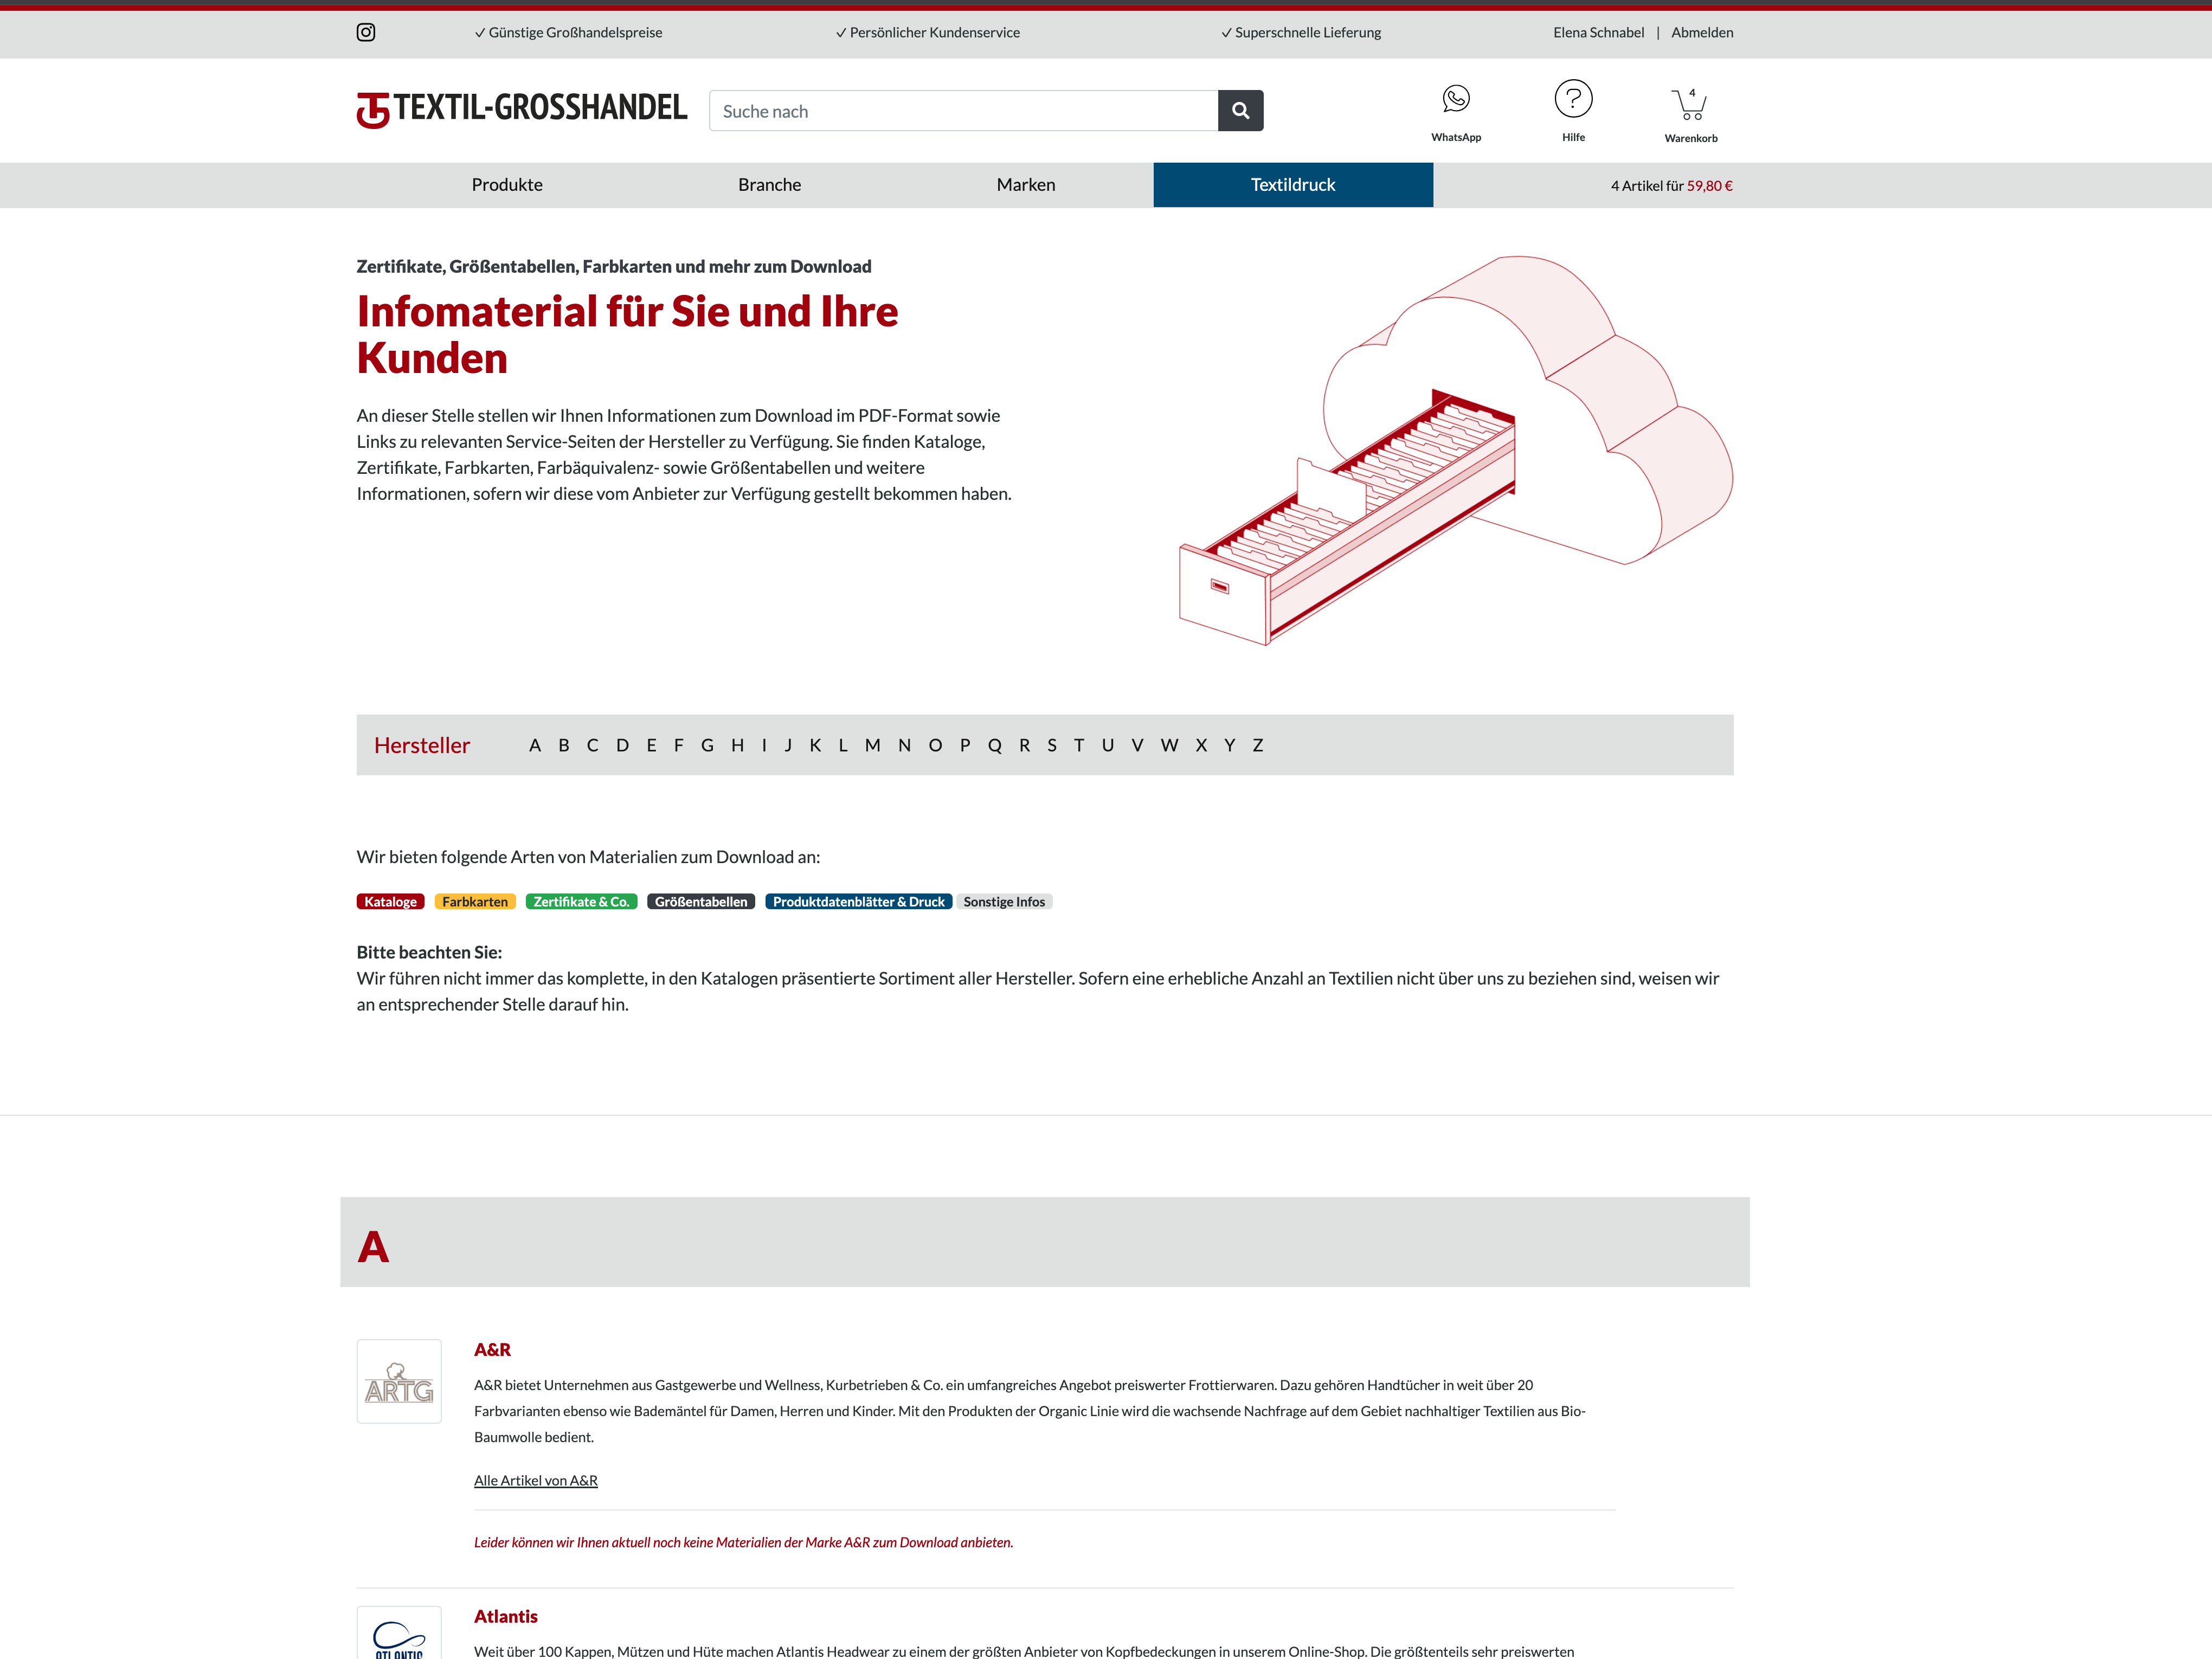
Task: Open the Marken menu
Action: point(1026,185)
